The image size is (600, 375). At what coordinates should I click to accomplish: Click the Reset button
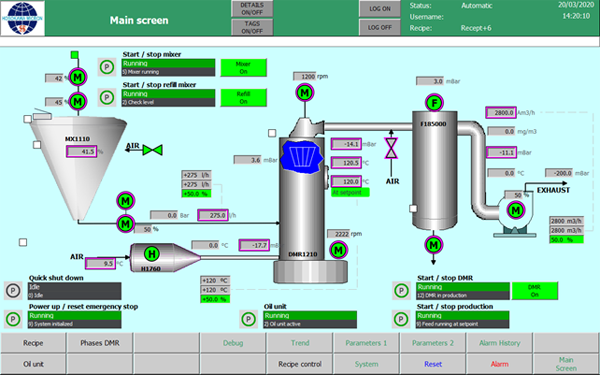pyautogui.click(x=433, y=364)
